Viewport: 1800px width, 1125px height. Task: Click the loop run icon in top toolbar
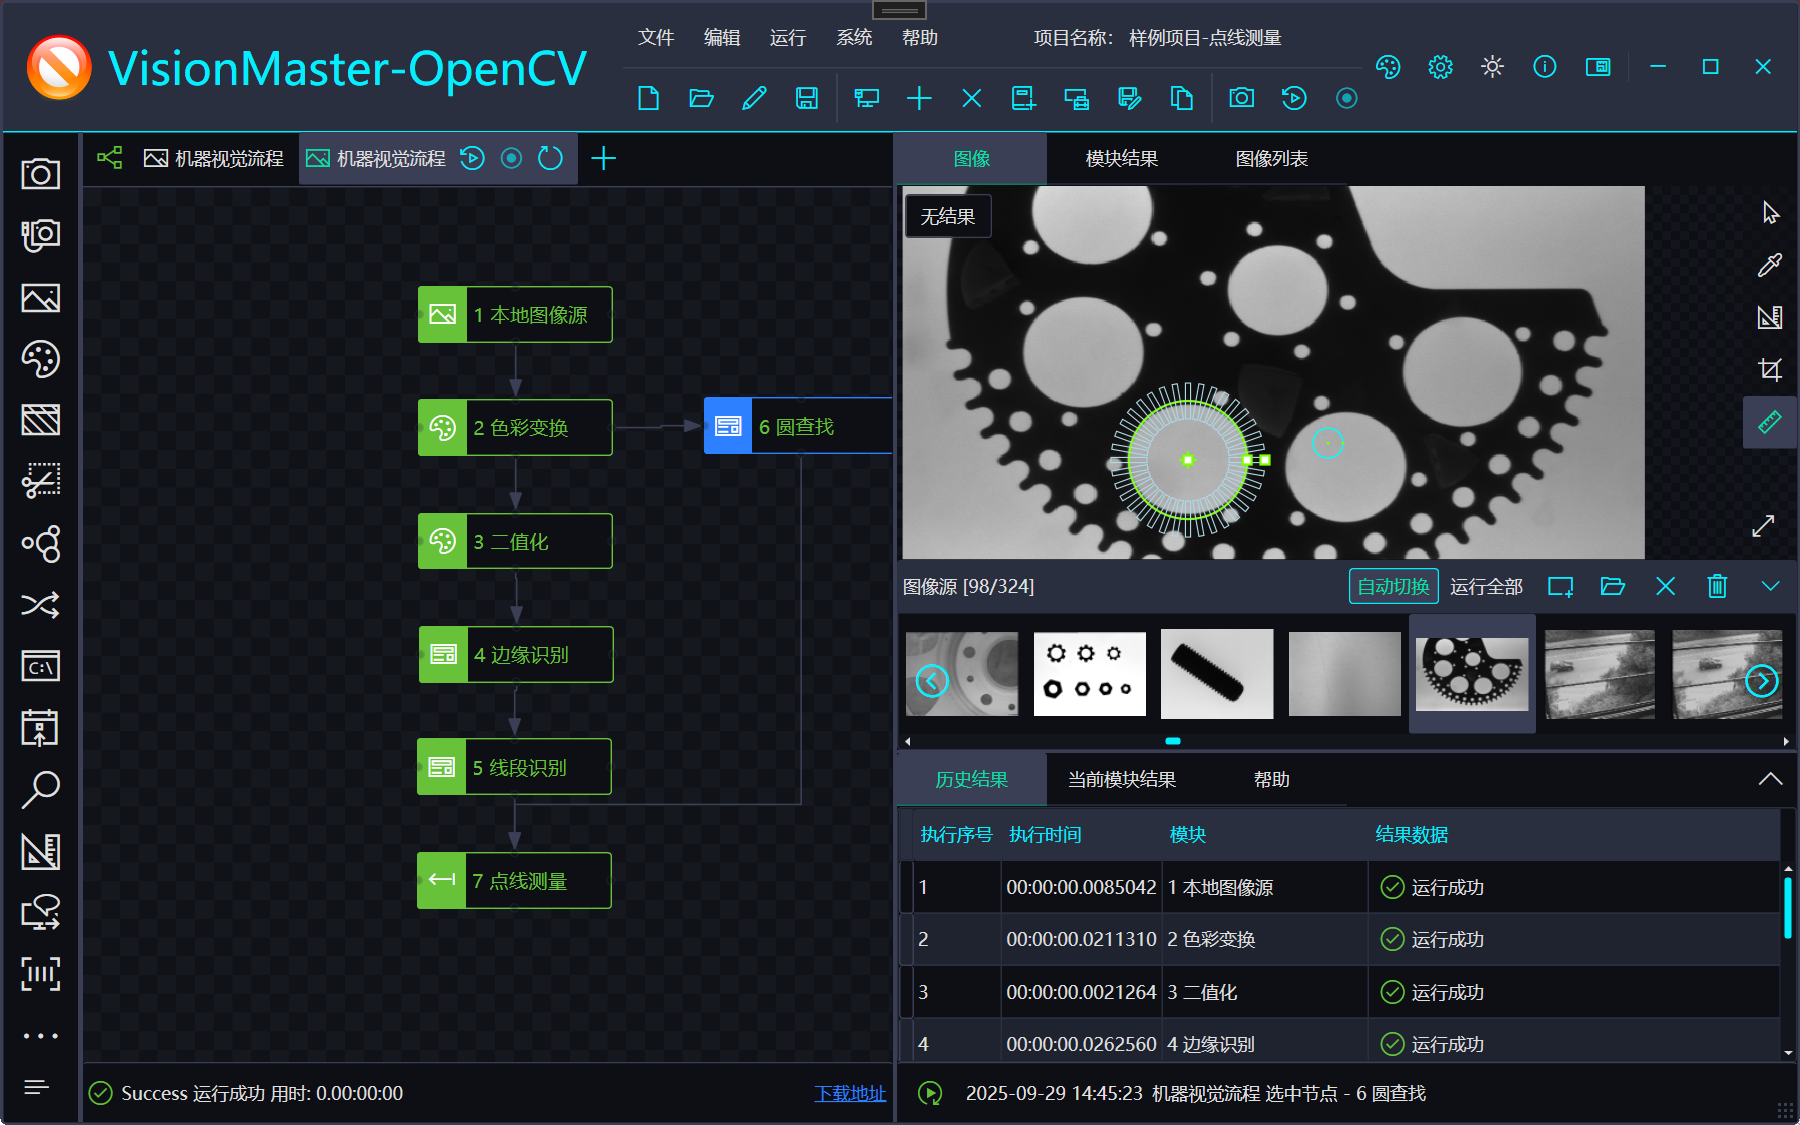coord(1294,98)
